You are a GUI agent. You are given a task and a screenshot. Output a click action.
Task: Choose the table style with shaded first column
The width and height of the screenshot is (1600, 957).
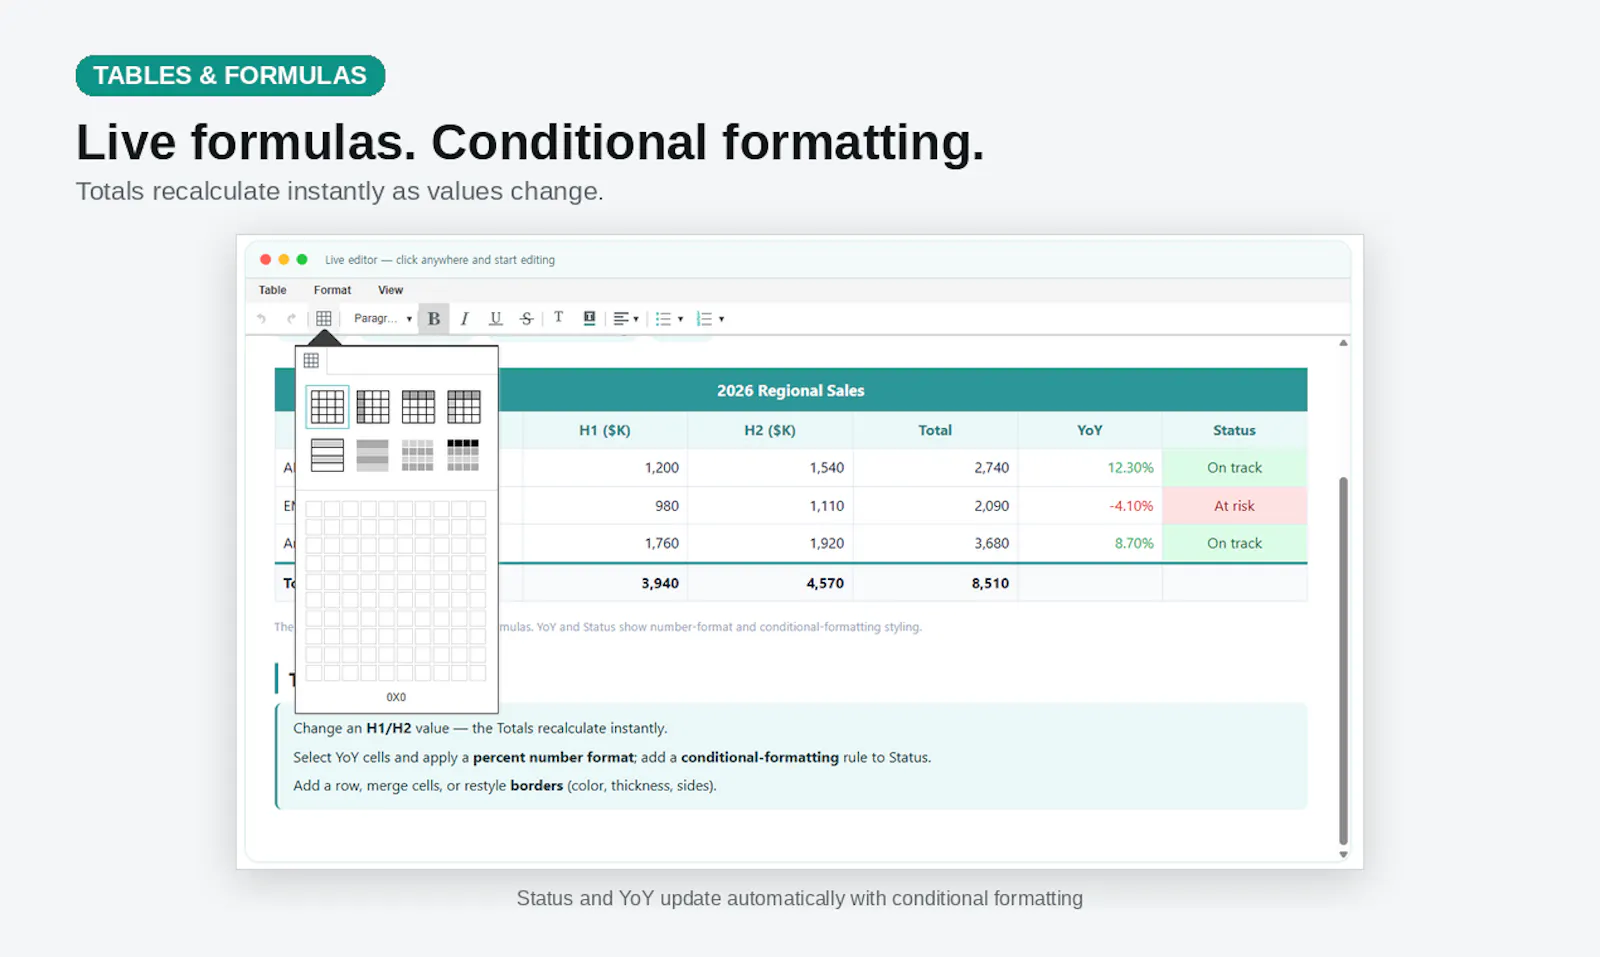click(373, 407)
